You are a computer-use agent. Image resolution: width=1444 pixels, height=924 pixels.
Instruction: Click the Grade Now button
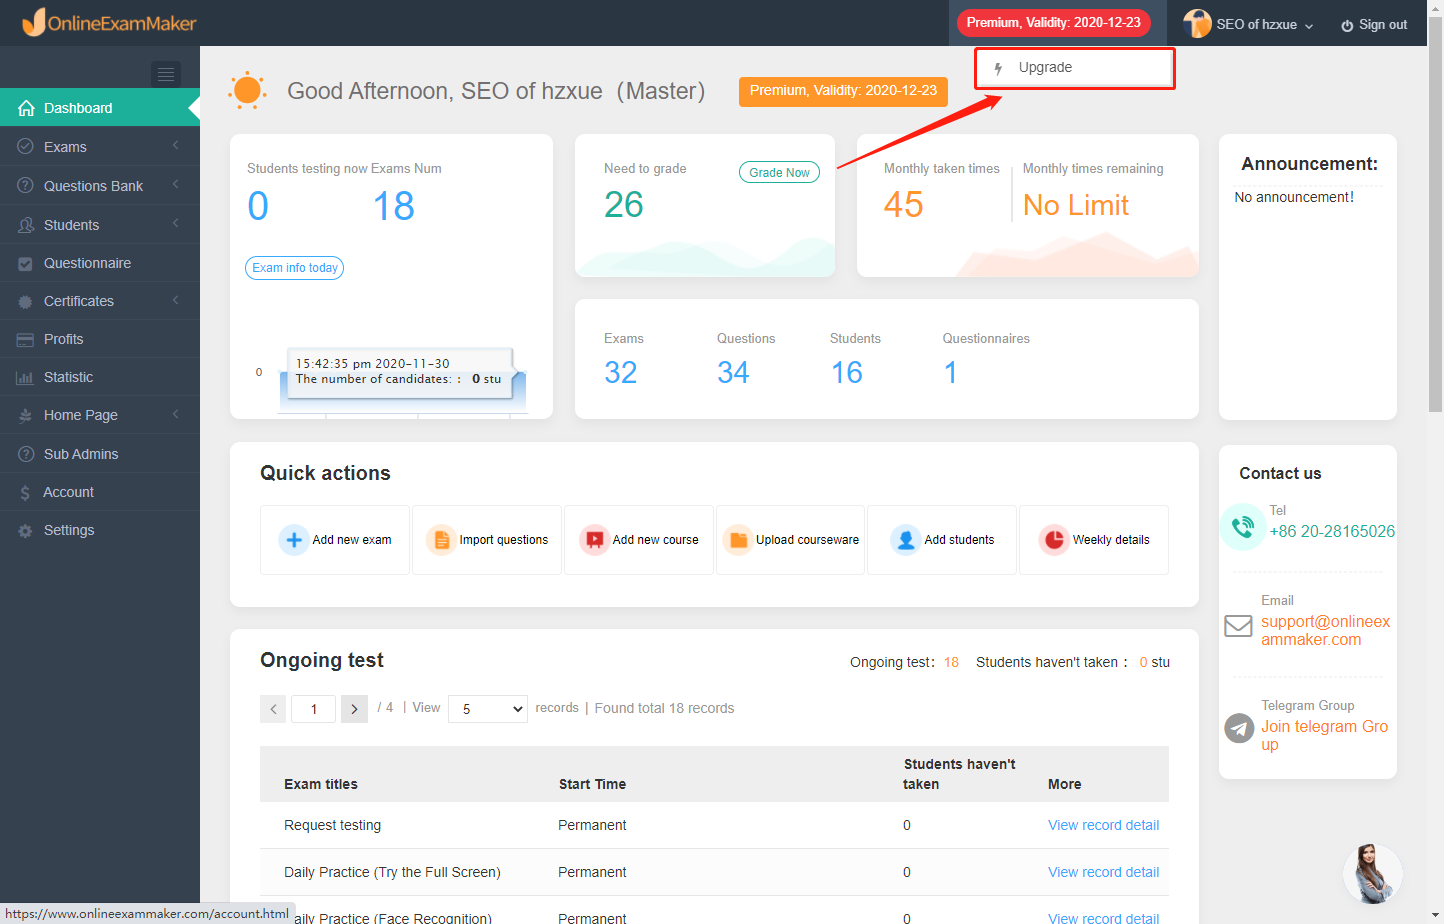779,172
